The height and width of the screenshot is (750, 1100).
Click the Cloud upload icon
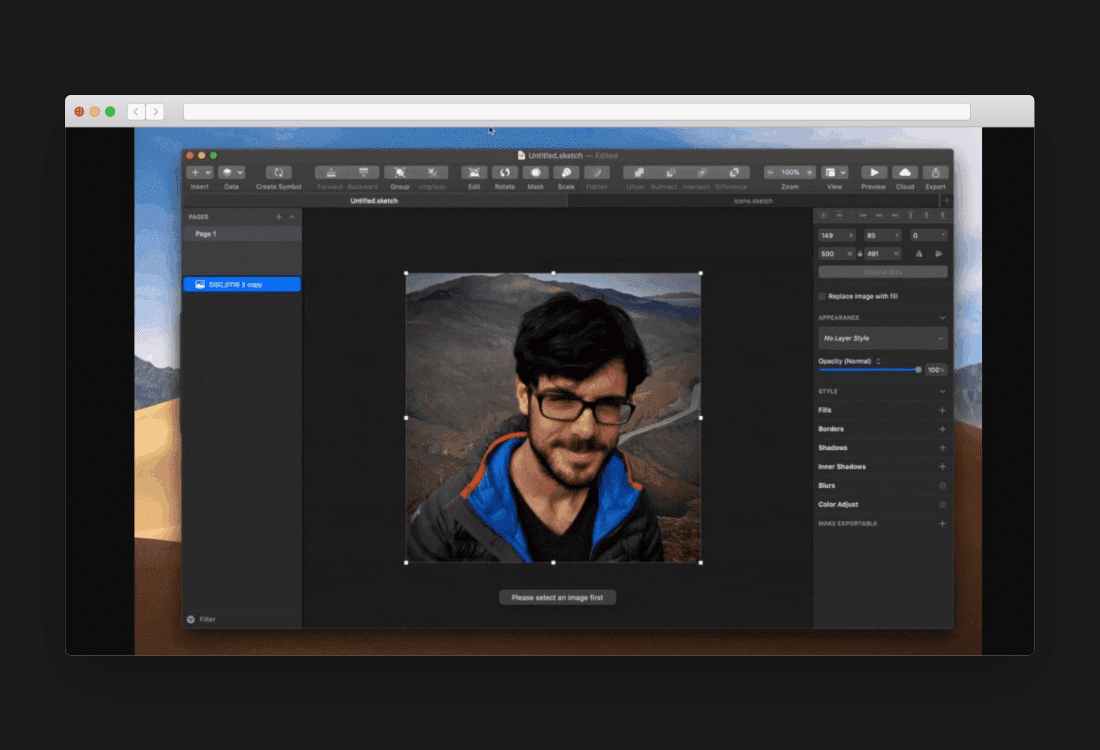click(x=904, y=172)
